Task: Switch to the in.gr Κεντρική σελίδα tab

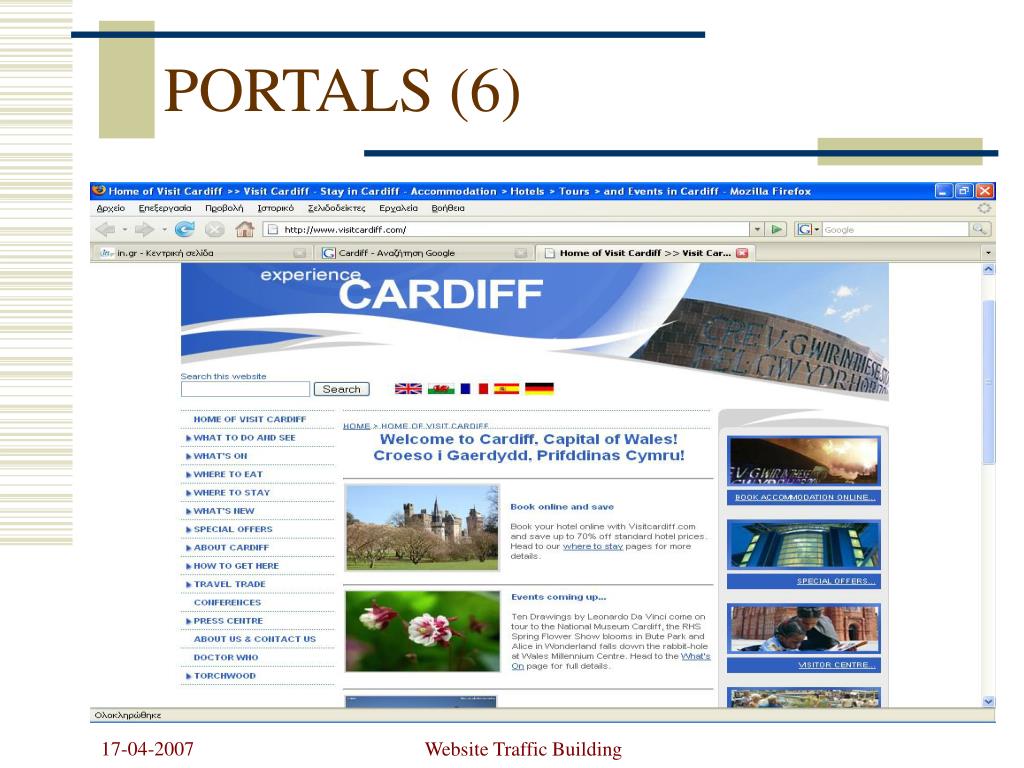Action: coord(202,253)
